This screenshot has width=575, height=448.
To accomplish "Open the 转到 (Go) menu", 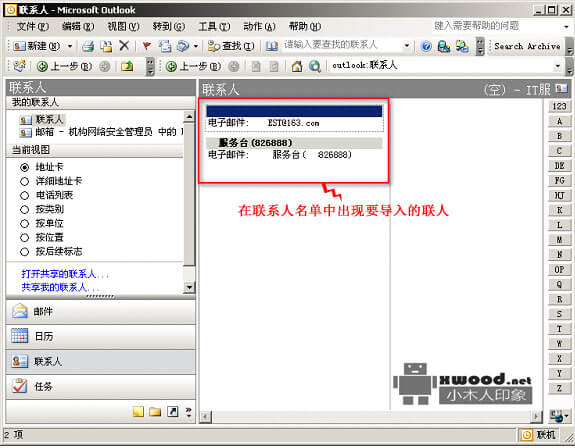I will [x=169, y=26].
